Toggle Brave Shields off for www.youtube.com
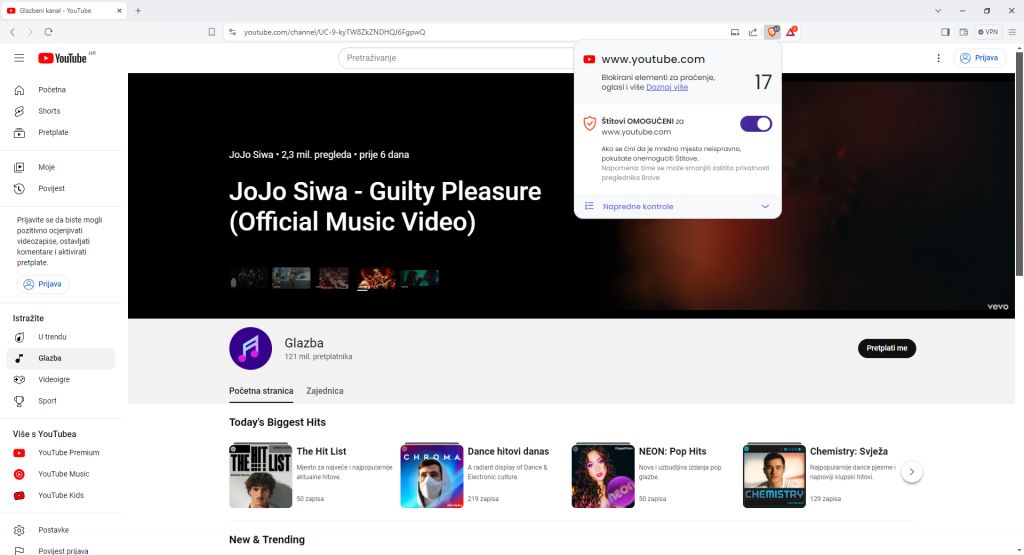The image size is (1024, 555). pos(755,124)
